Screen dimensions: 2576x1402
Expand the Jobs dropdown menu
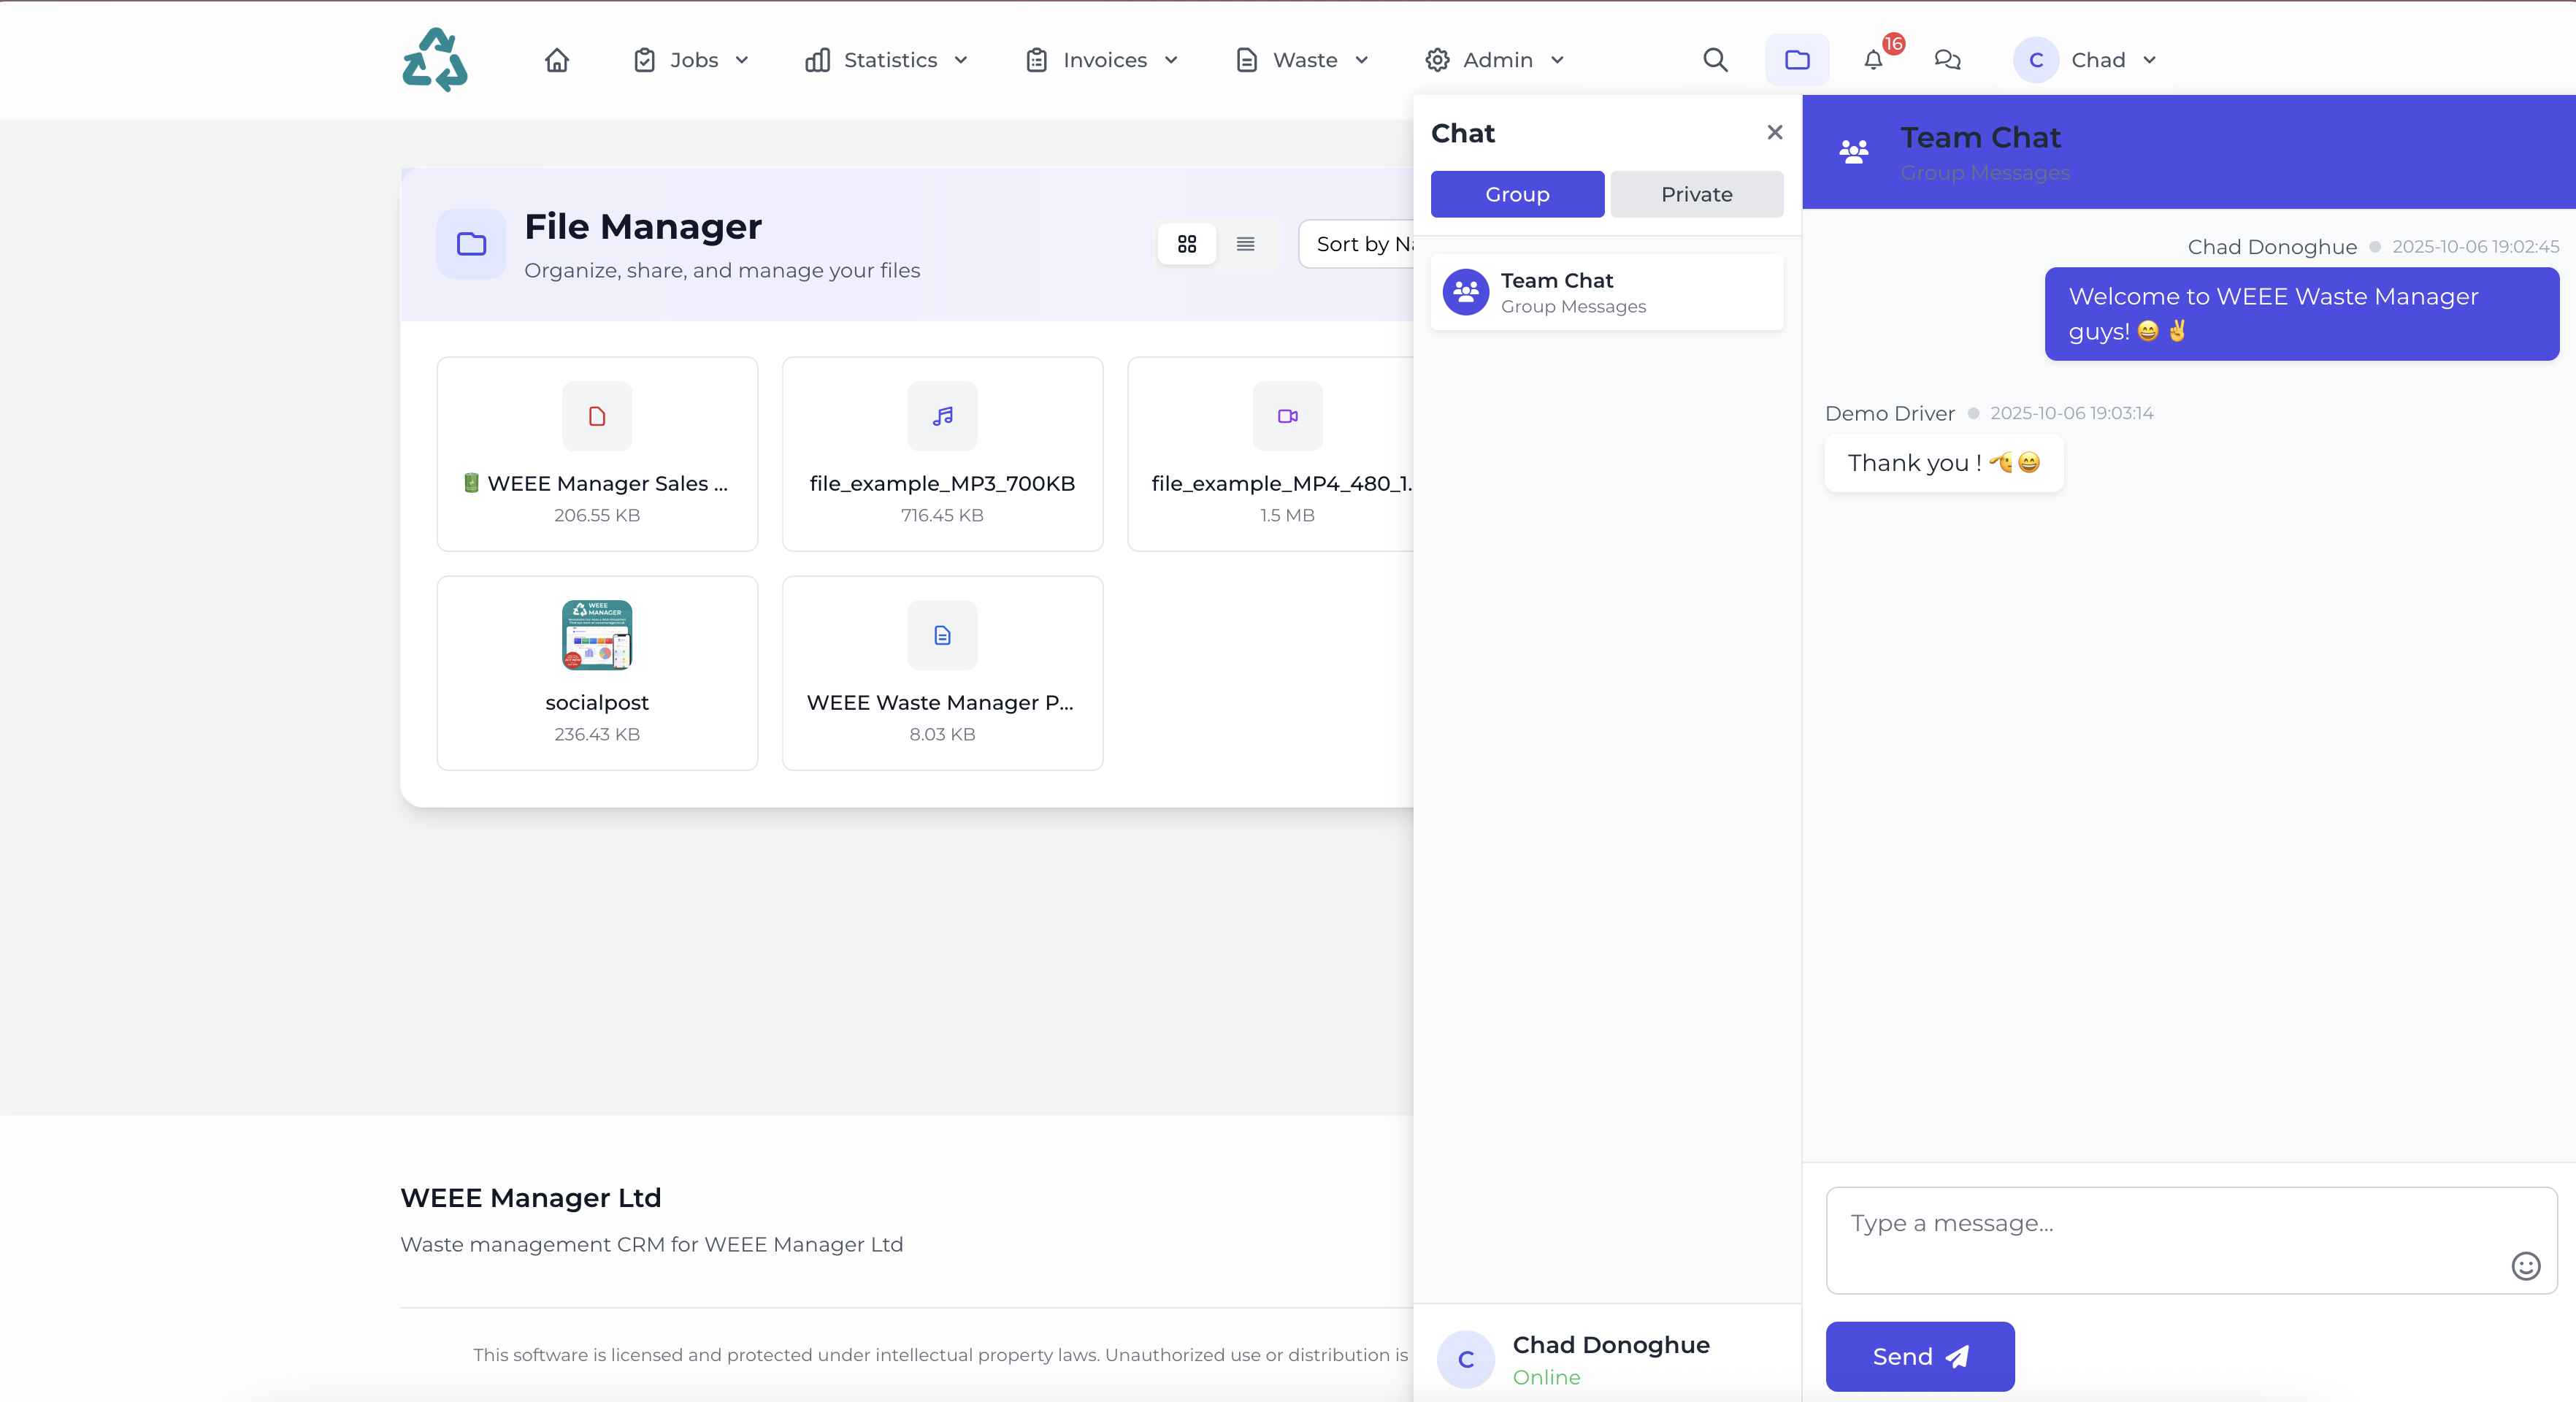click(x=692, y=60)
